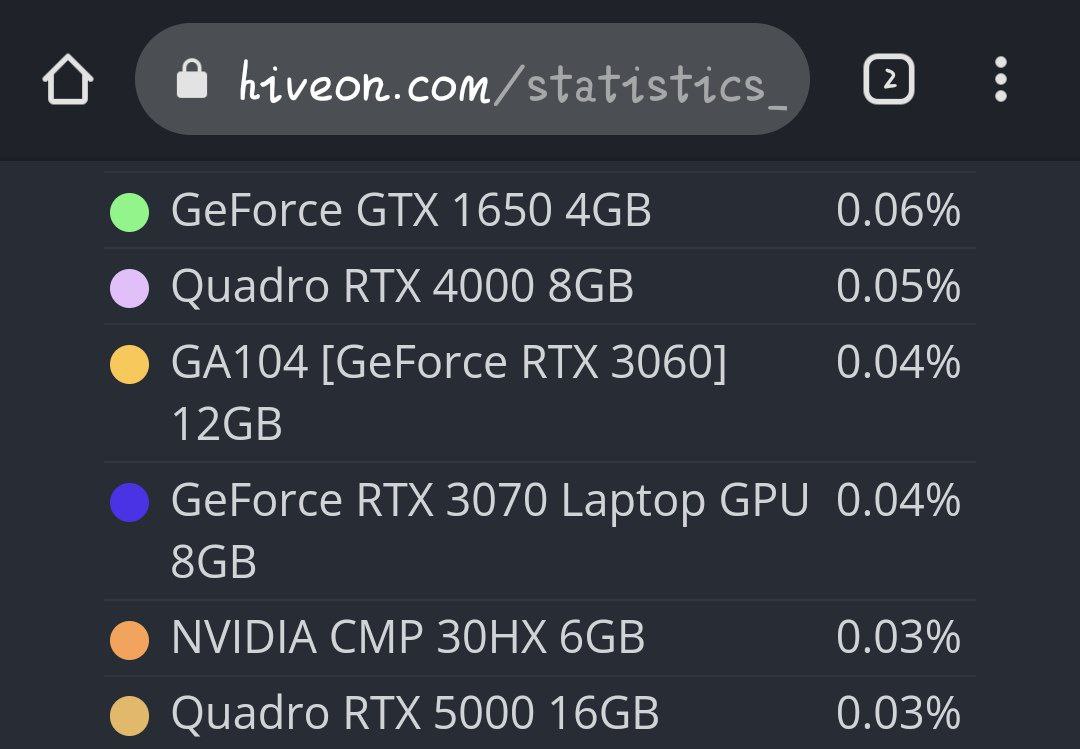
Task: Tap the 0.03% share for CMP 30HX
Action: coord(898,639)
